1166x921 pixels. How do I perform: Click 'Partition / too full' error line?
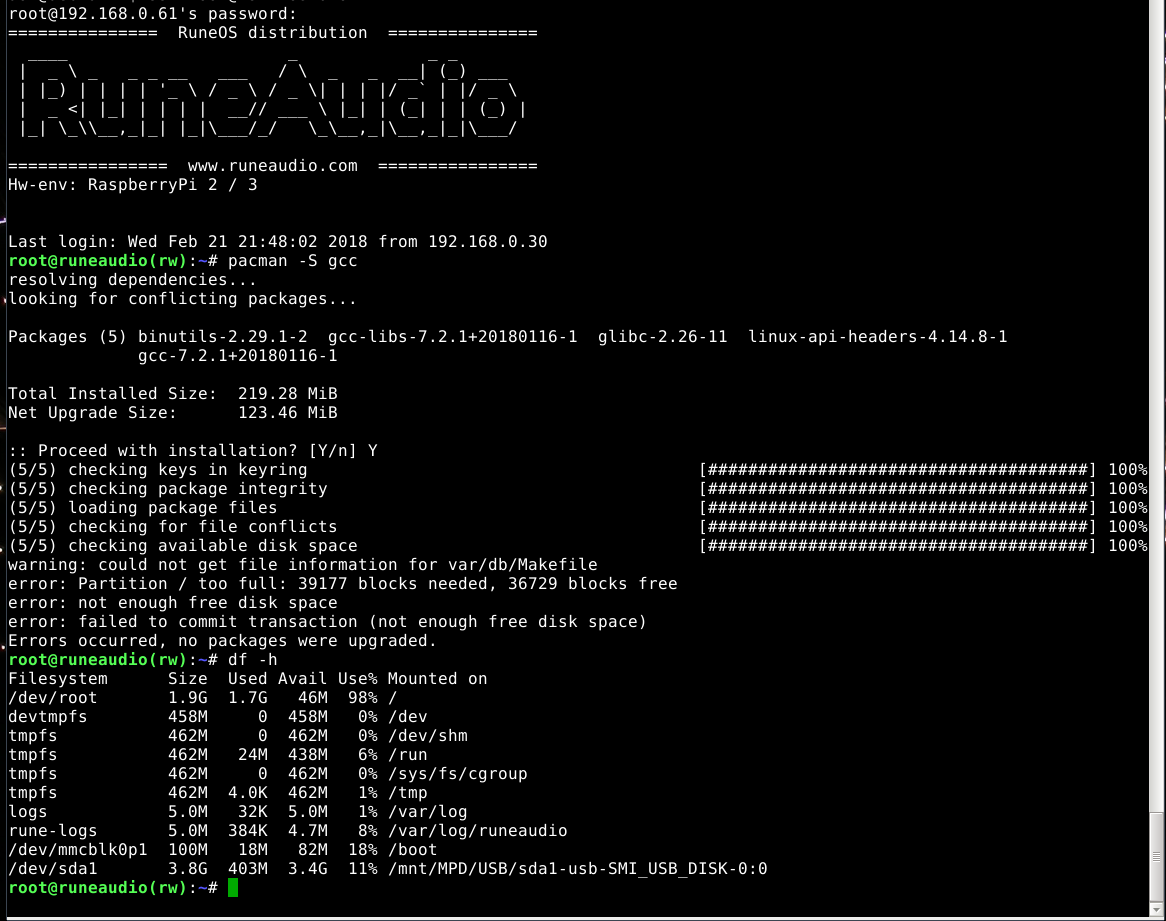point(342,584)
